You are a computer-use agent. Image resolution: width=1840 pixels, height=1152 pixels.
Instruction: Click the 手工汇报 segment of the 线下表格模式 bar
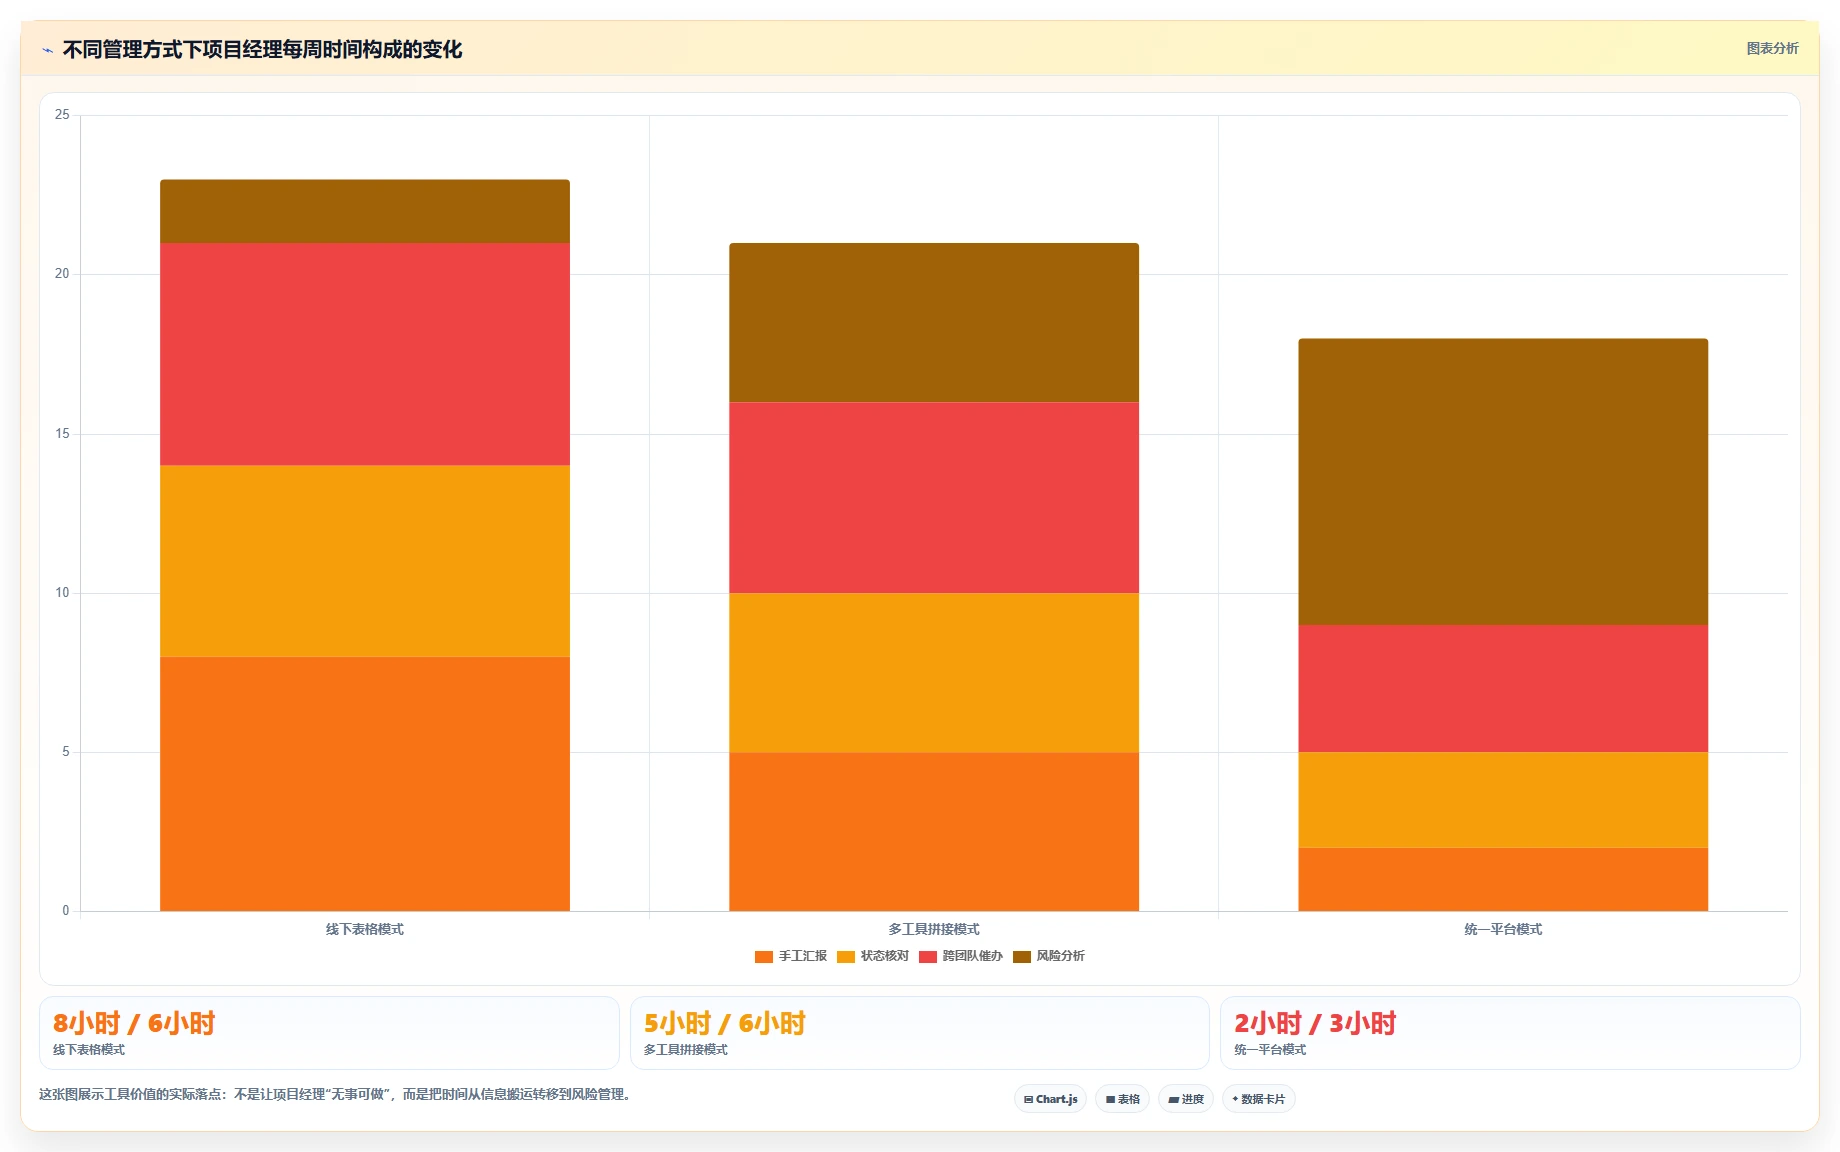coord(365,784)
